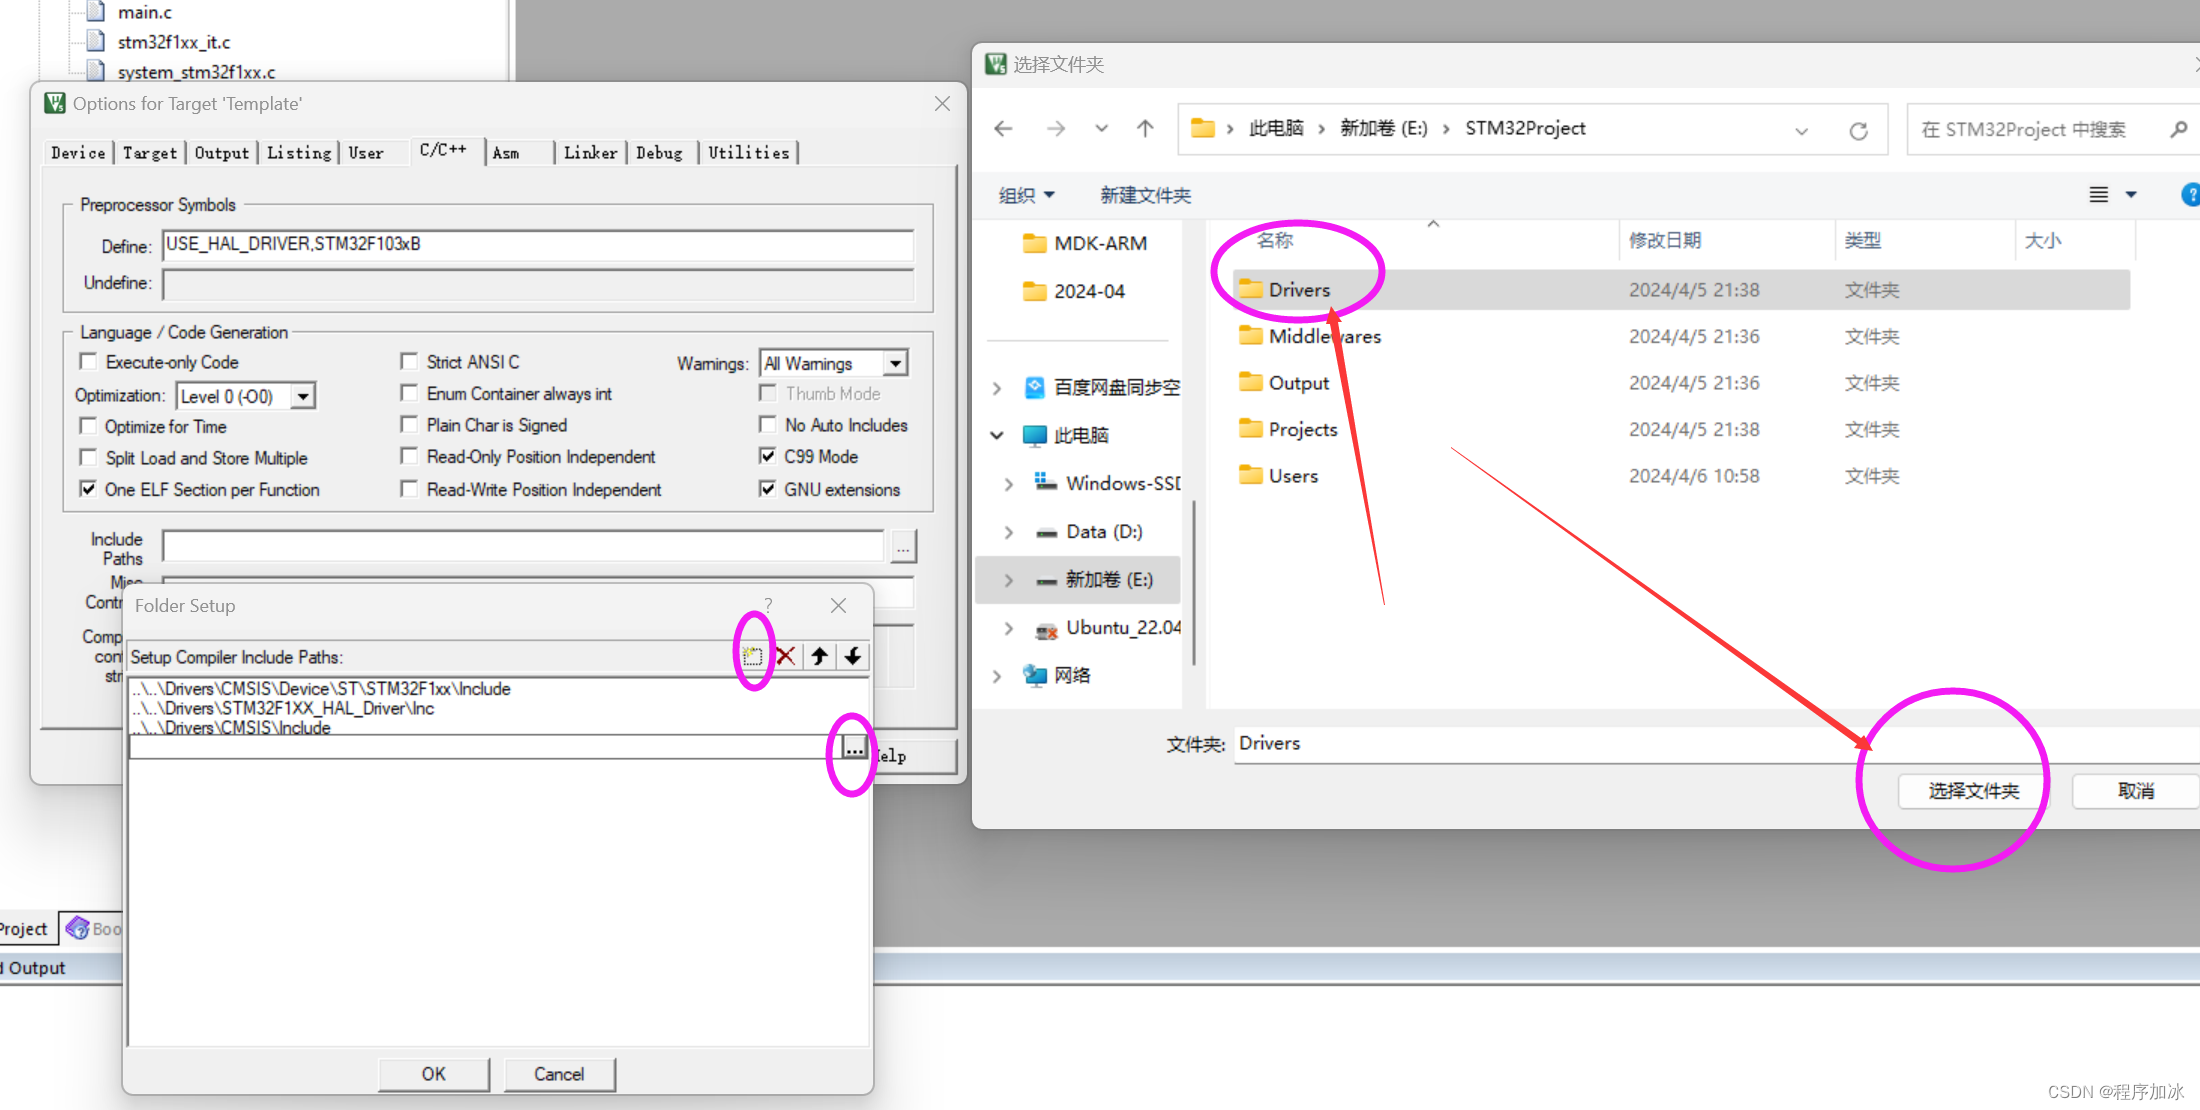Enable Execute-only Code checkbox
This screenshot has width=2200, height=1110.
pyautogui.click(x=89, y=362)
